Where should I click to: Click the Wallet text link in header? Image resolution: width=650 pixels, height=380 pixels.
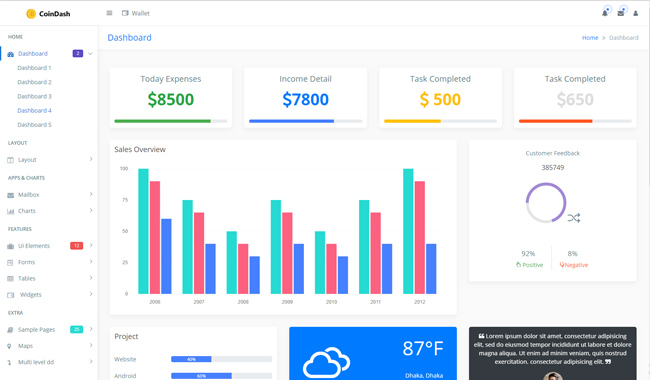click(x=141, y=13)
